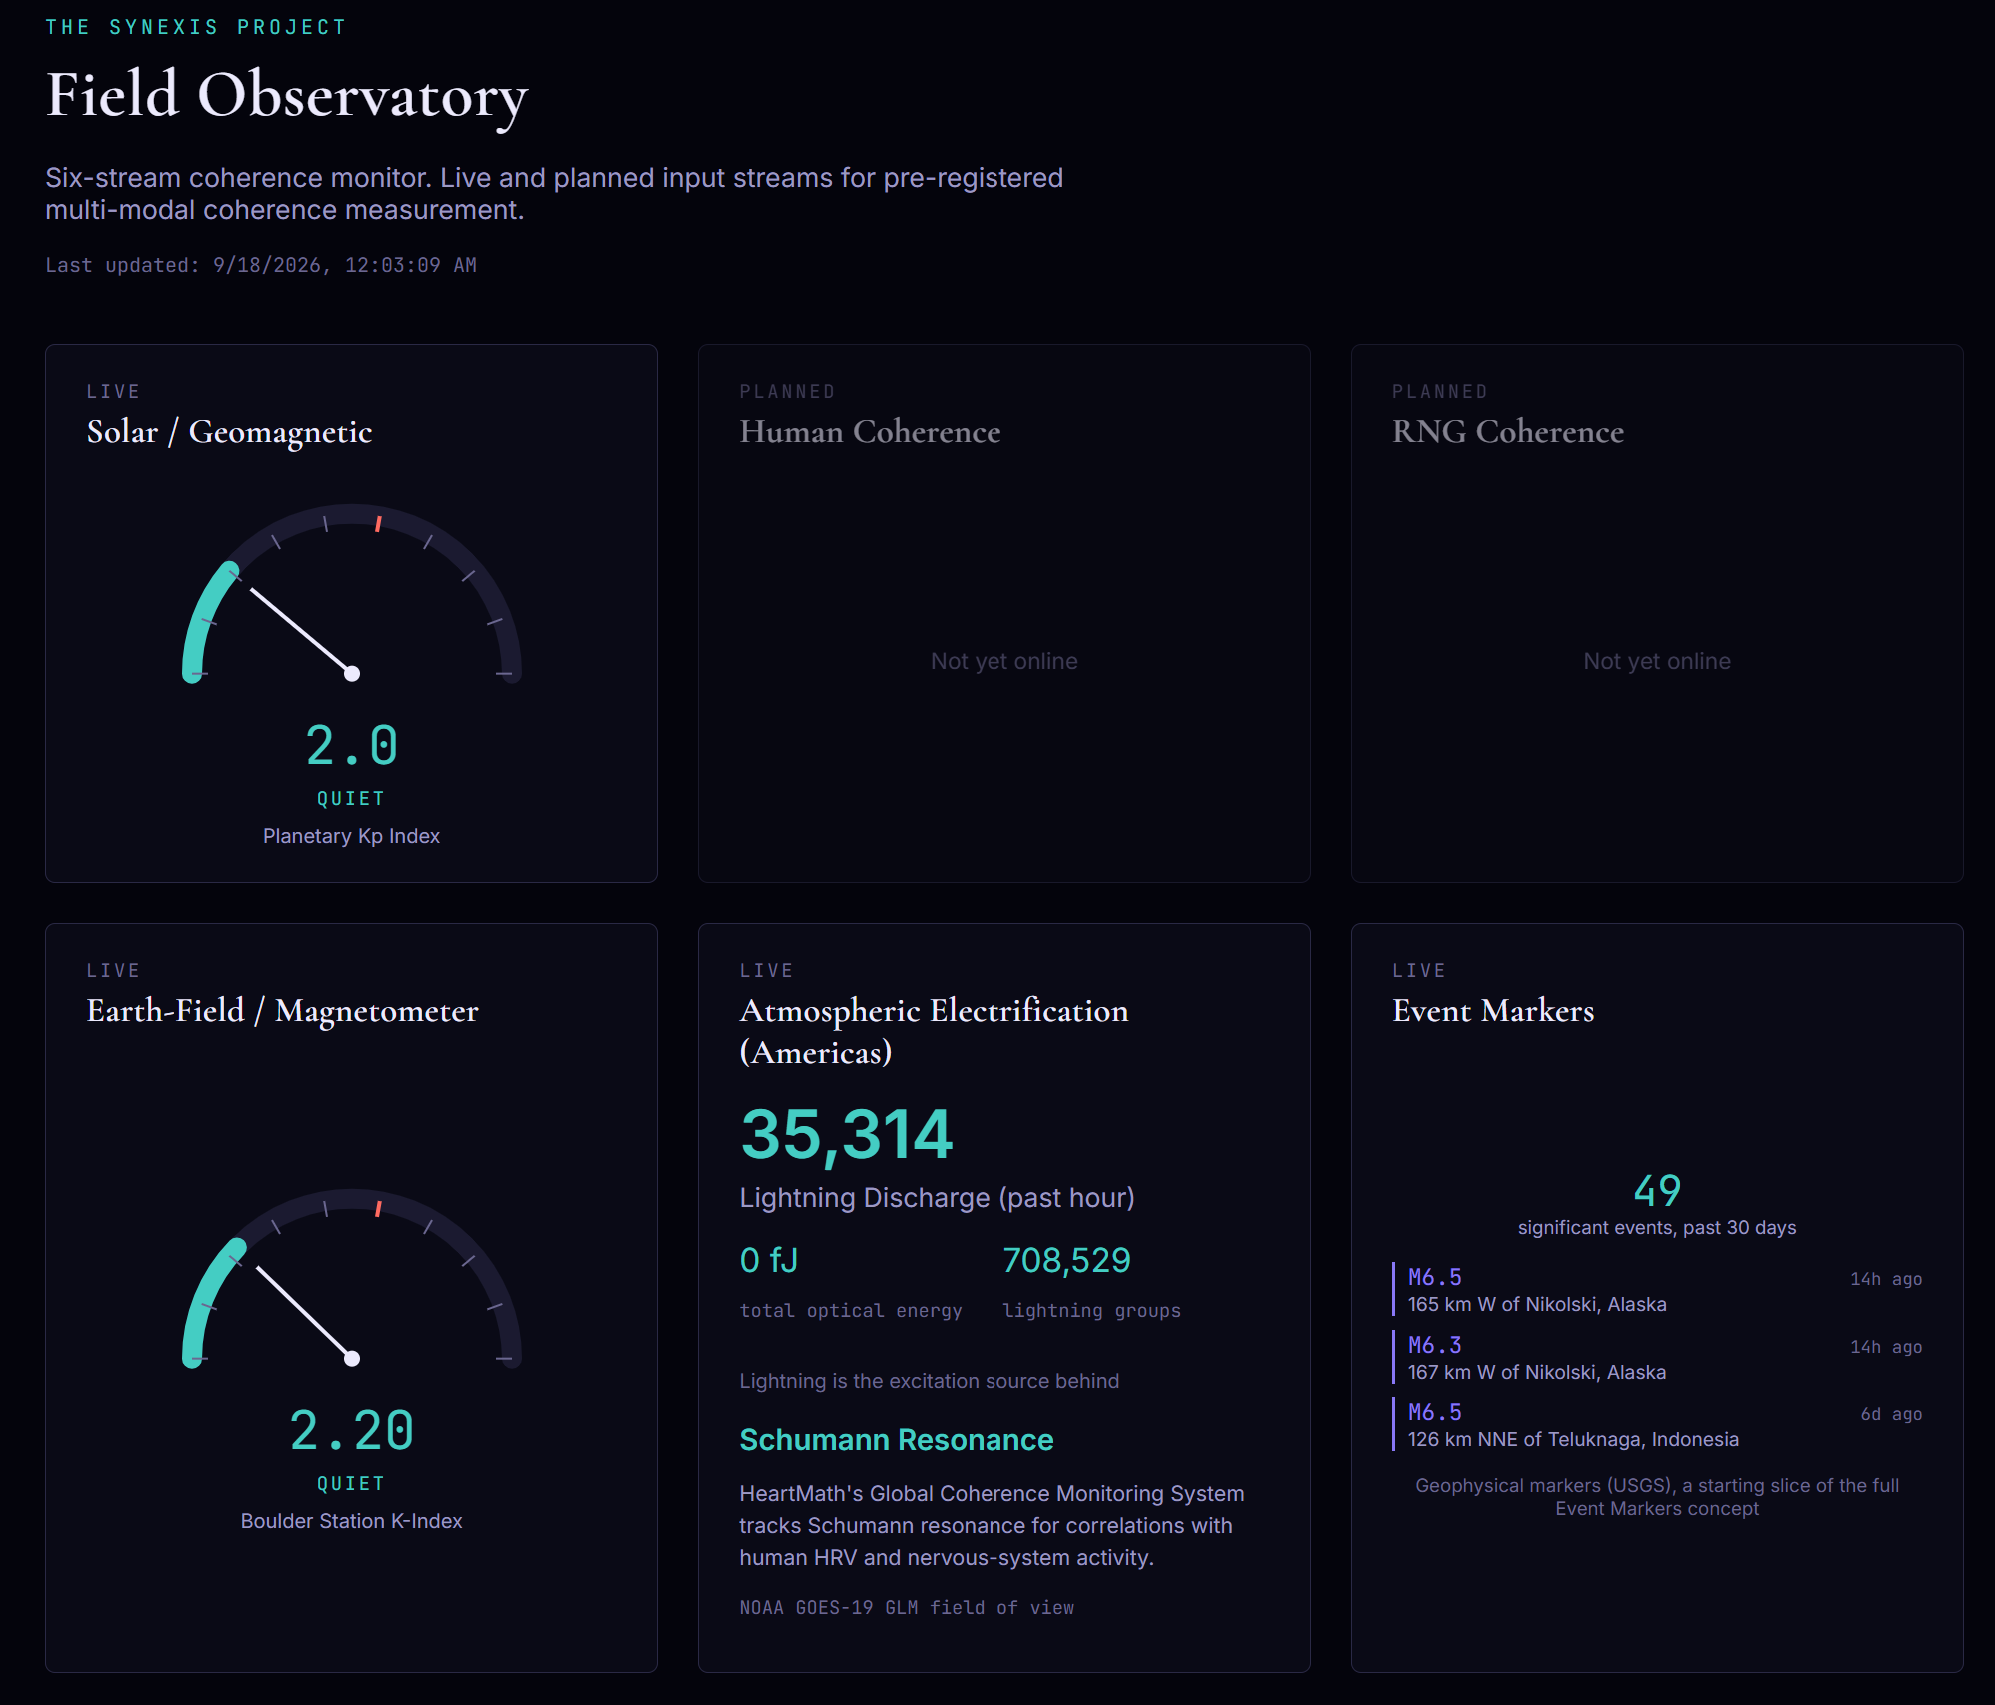The image size is (1995, 1705).
Task: Click Geophysical markers (USGS) footnote
Action: tap(1657, 1497)
